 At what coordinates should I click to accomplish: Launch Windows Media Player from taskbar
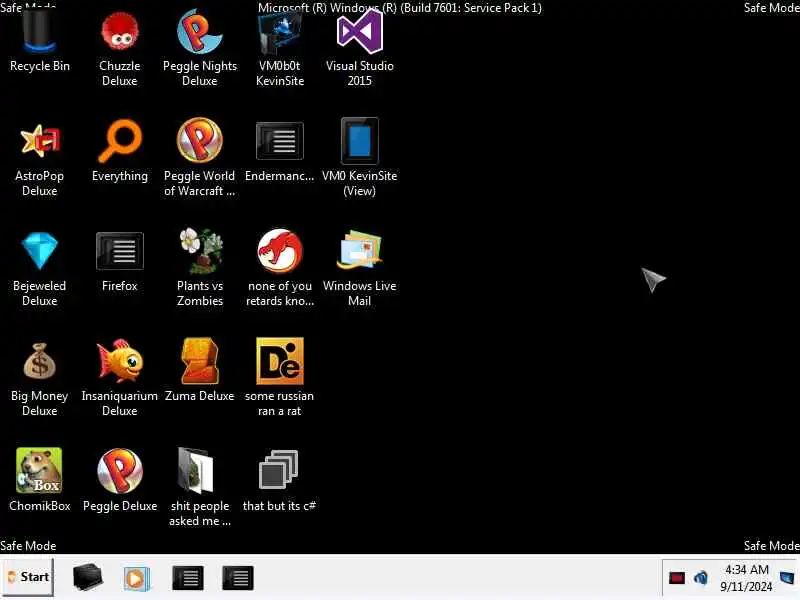point(136,579)
